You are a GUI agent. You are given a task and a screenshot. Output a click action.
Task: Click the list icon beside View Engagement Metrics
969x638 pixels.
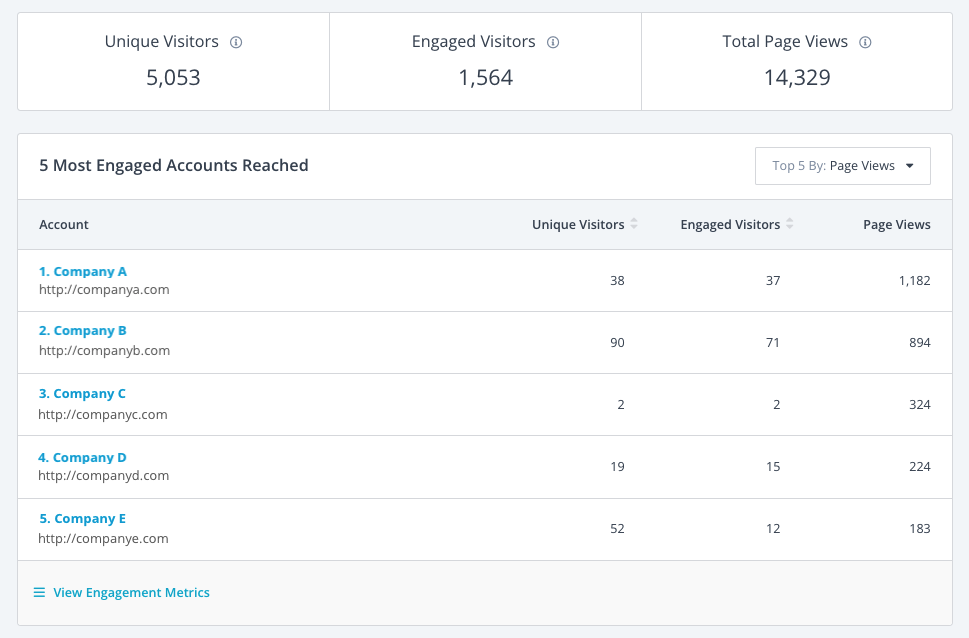[39, 592]
